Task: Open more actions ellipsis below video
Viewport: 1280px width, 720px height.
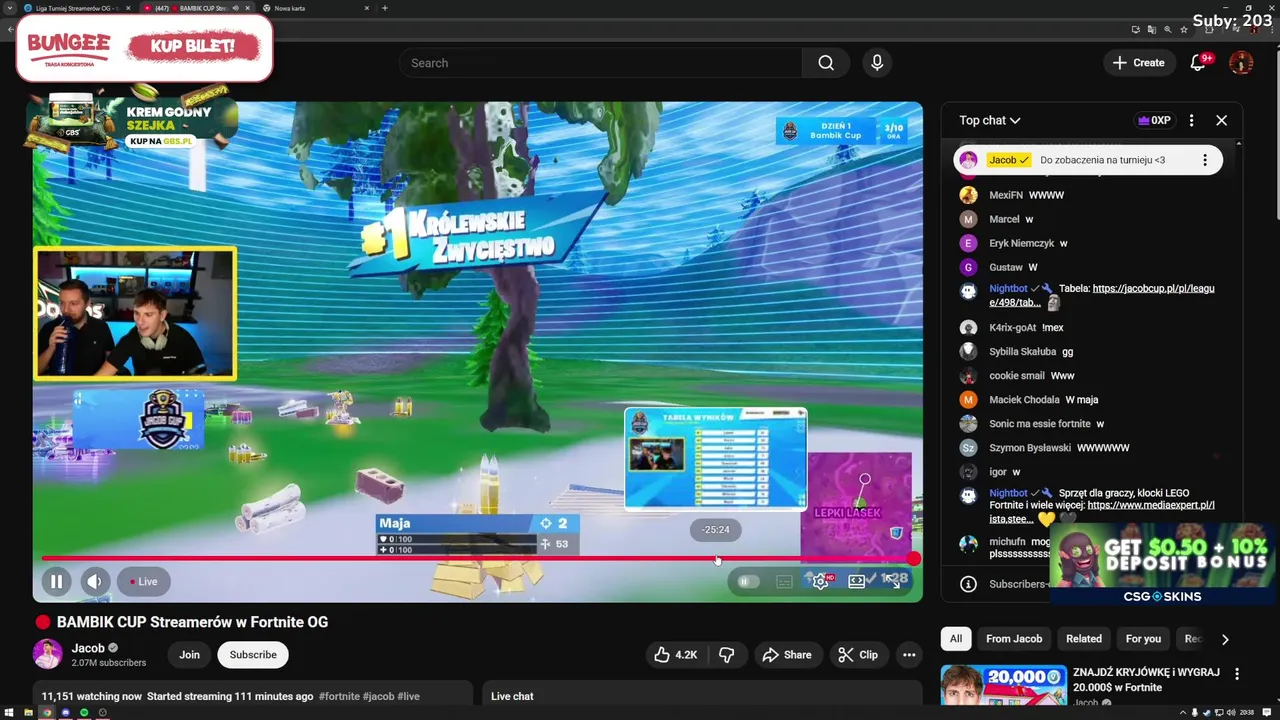Action: click(x=909, y=655)
